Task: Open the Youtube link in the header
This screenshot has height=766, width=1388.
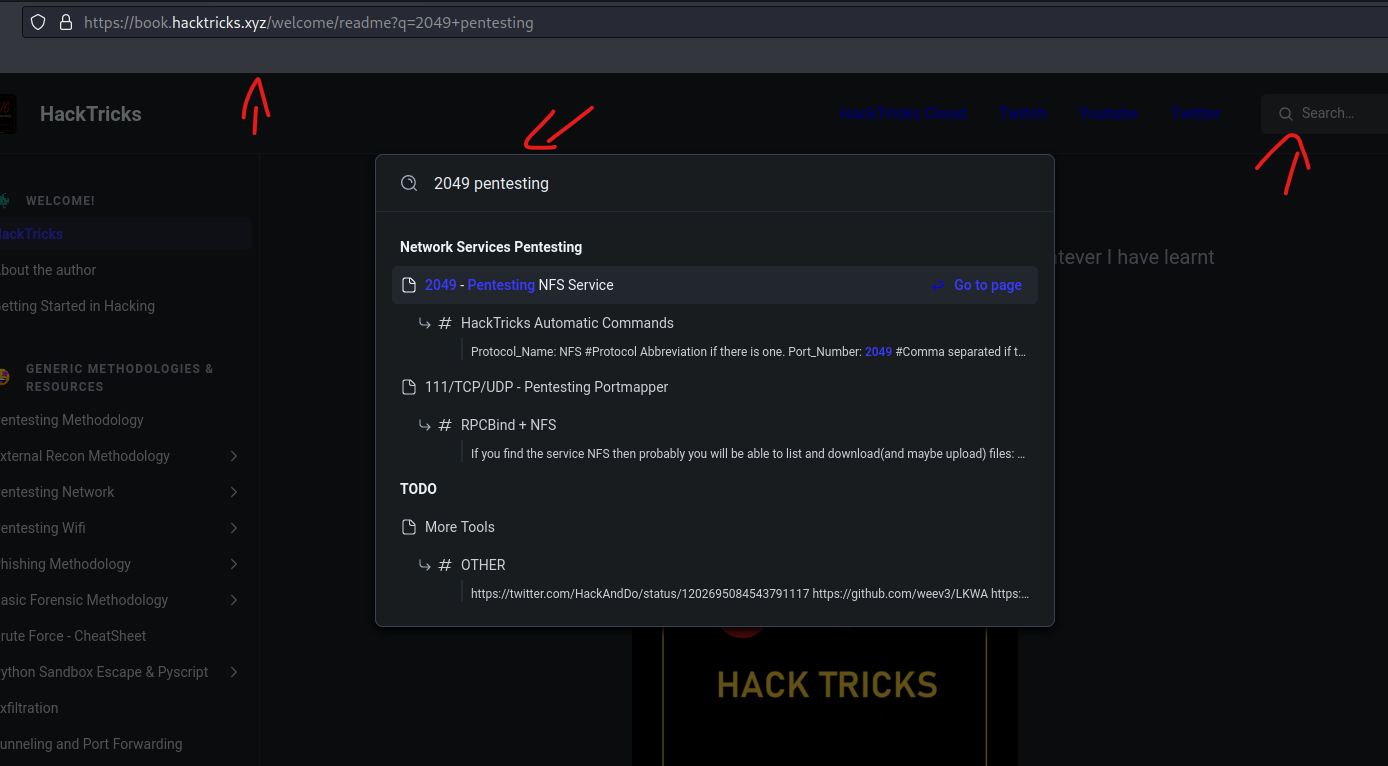Action: point(1109,114)
